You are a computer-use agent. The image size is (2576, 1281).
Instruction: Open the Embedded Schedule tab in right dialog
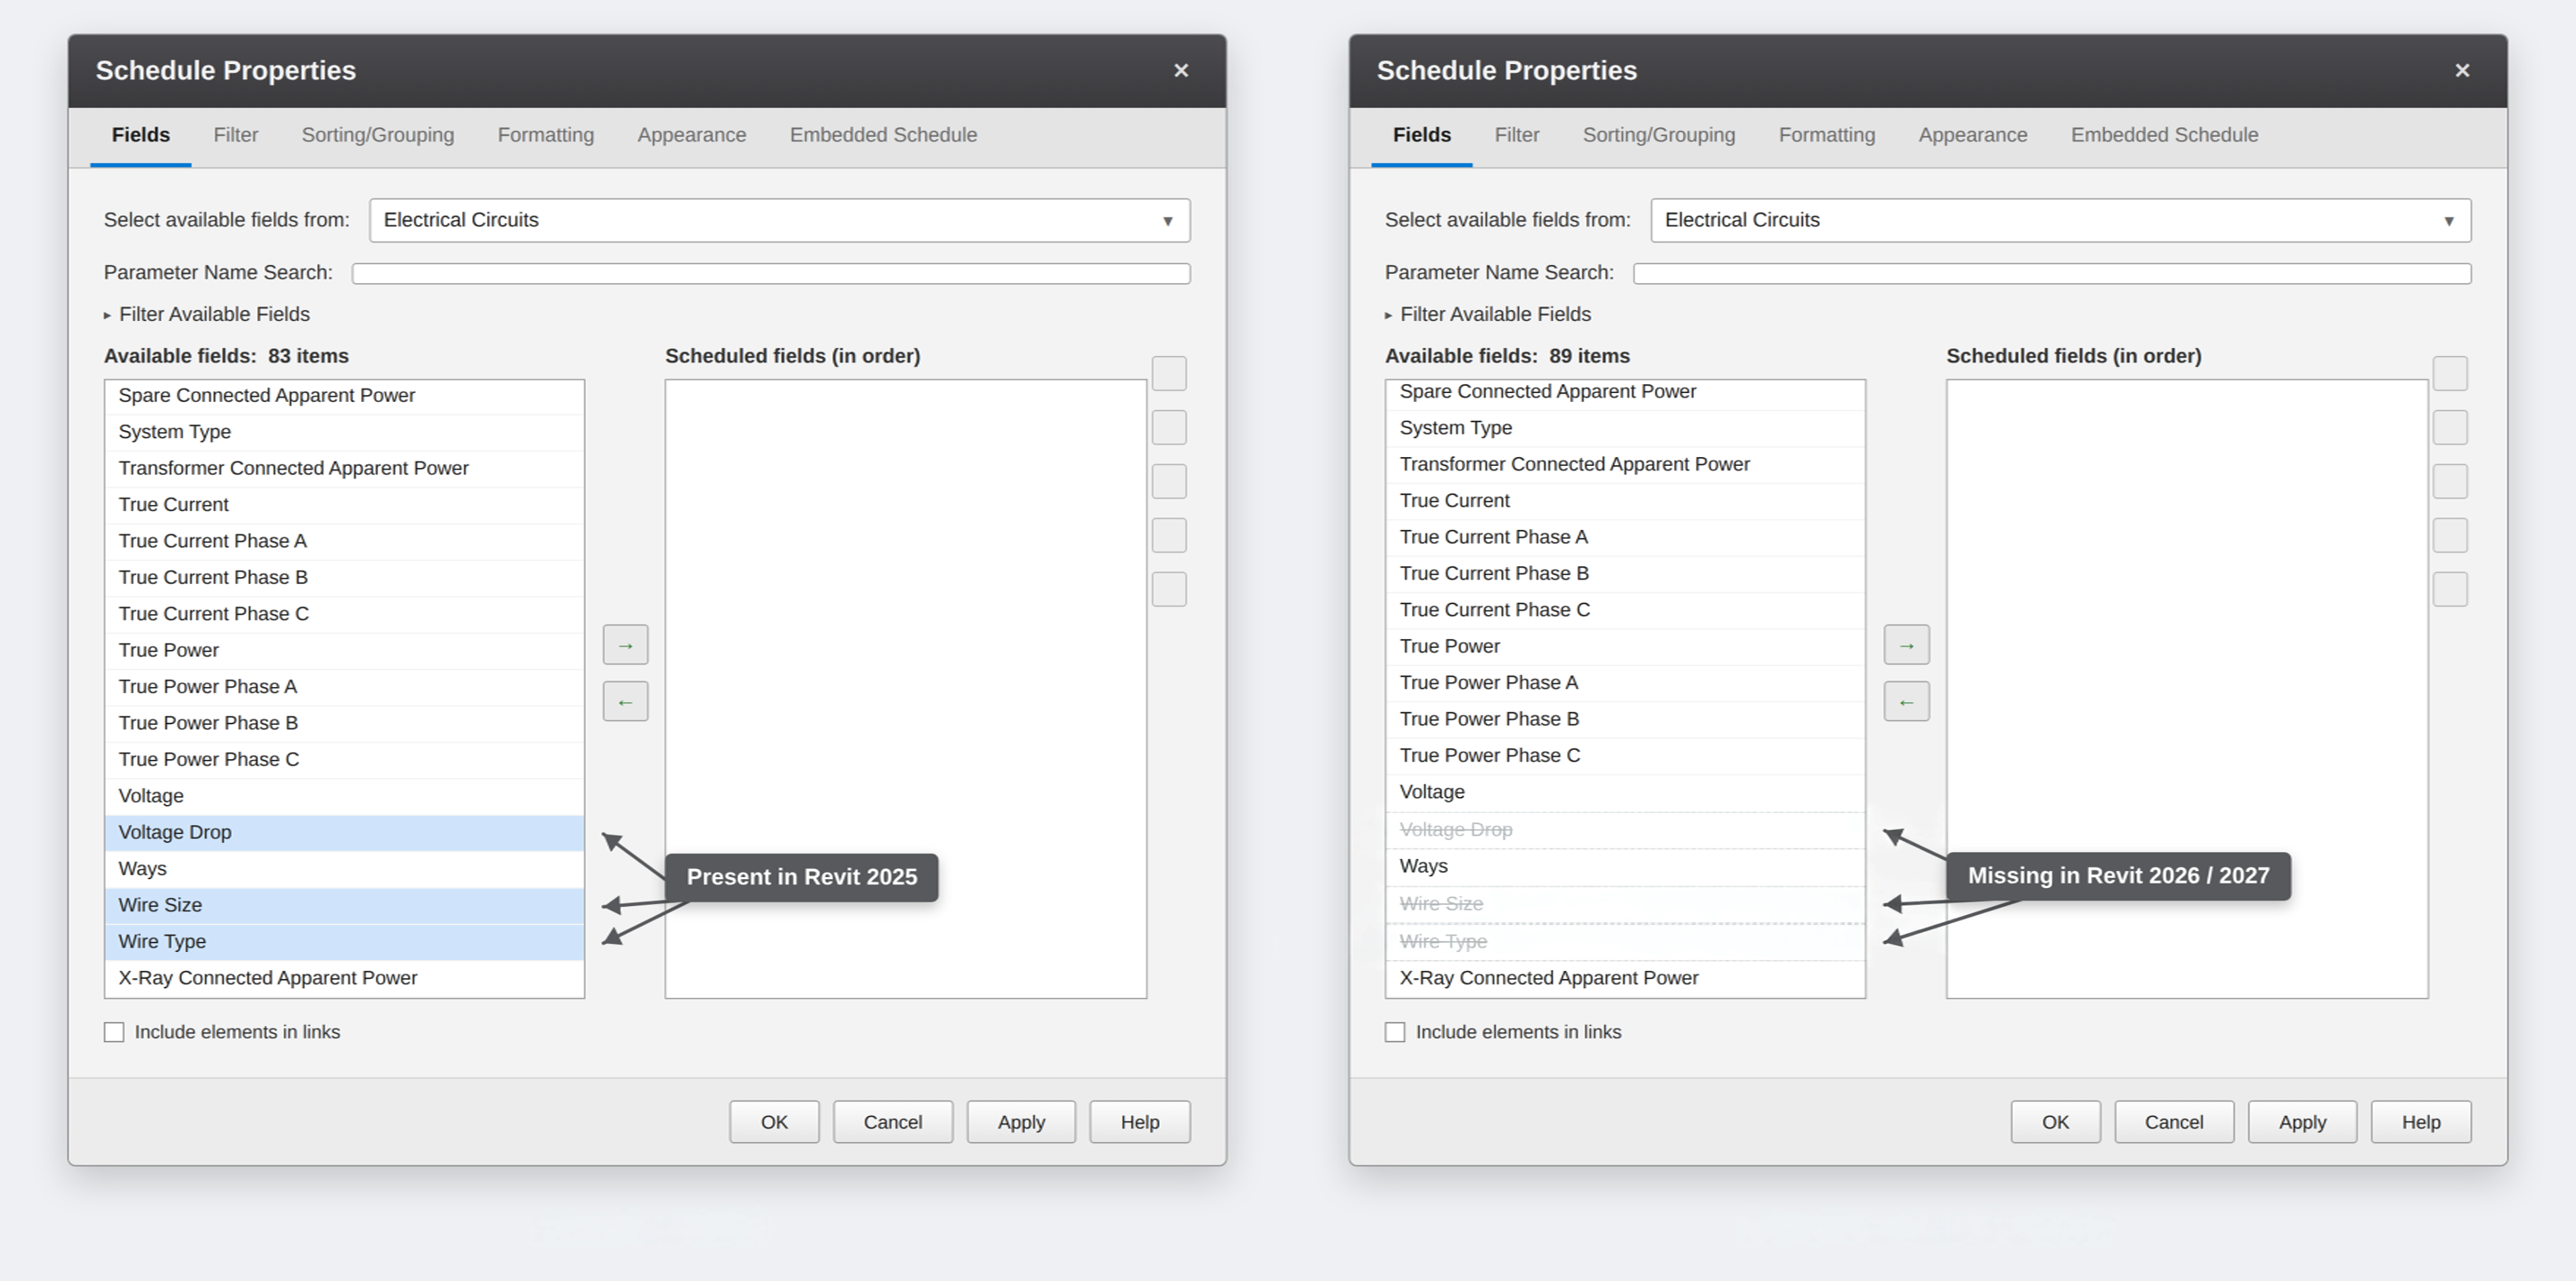tap(2165, 135)
